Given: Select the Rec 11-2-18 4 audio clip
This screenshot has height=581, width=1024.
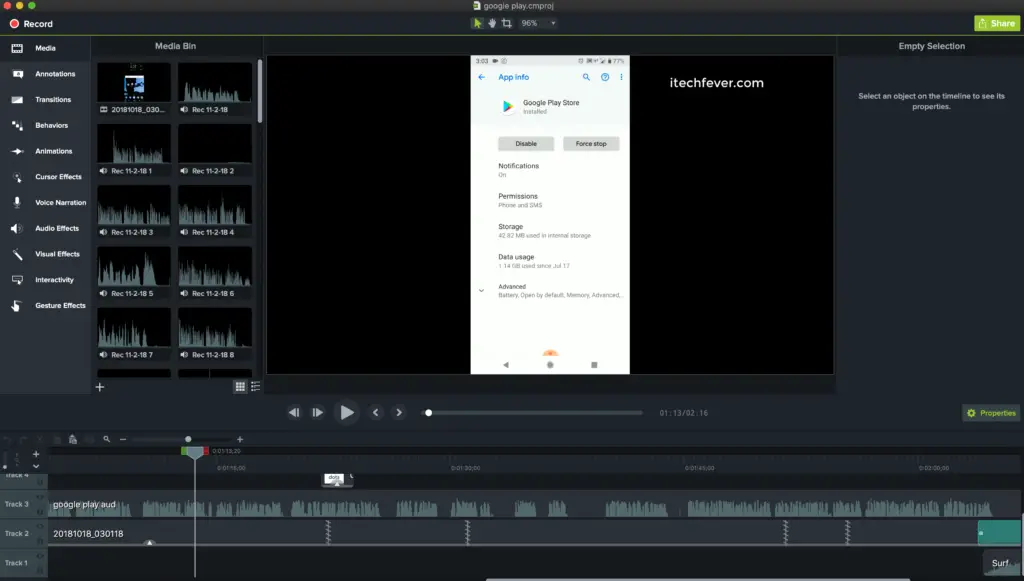Looking at the screenshot, I should (x=215, y=212).
